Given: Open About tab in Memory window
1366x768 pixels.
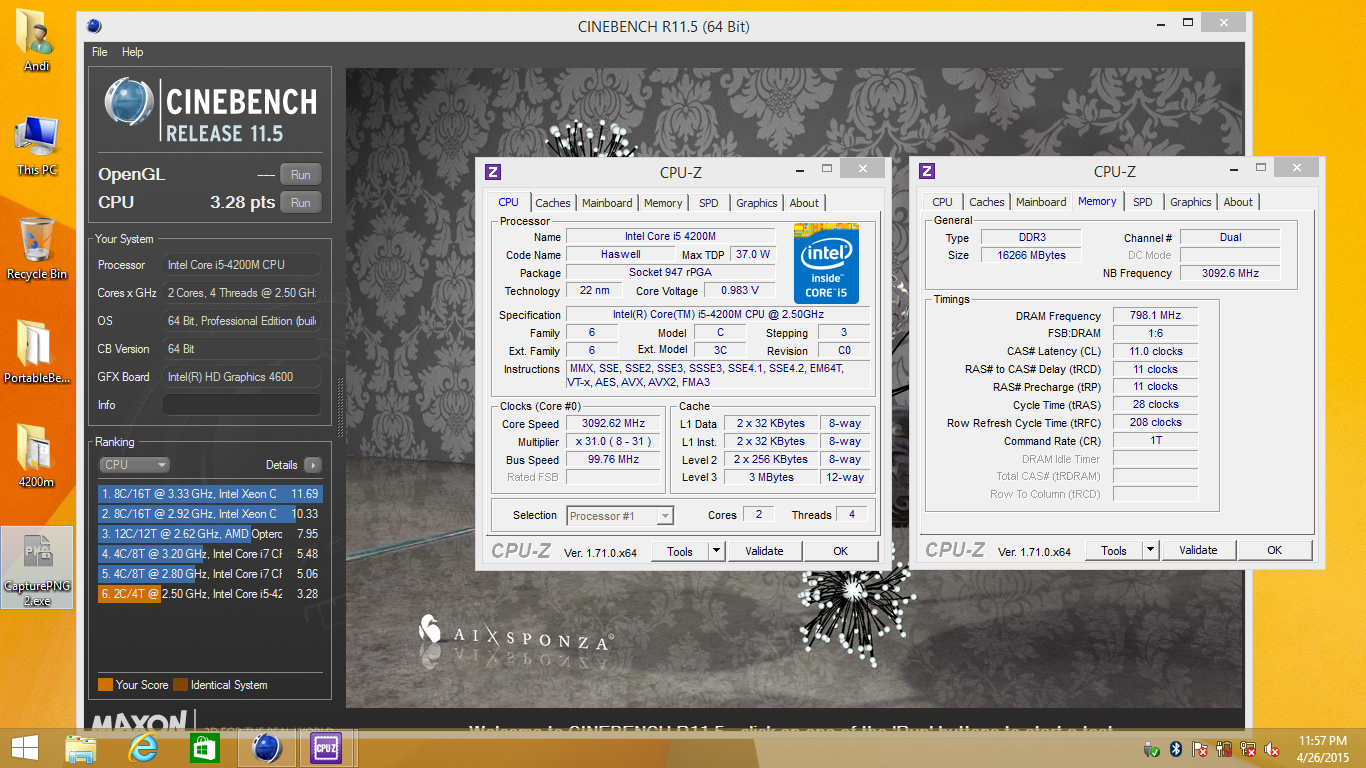Looking at the screenshot, I should click(1238, 202).
